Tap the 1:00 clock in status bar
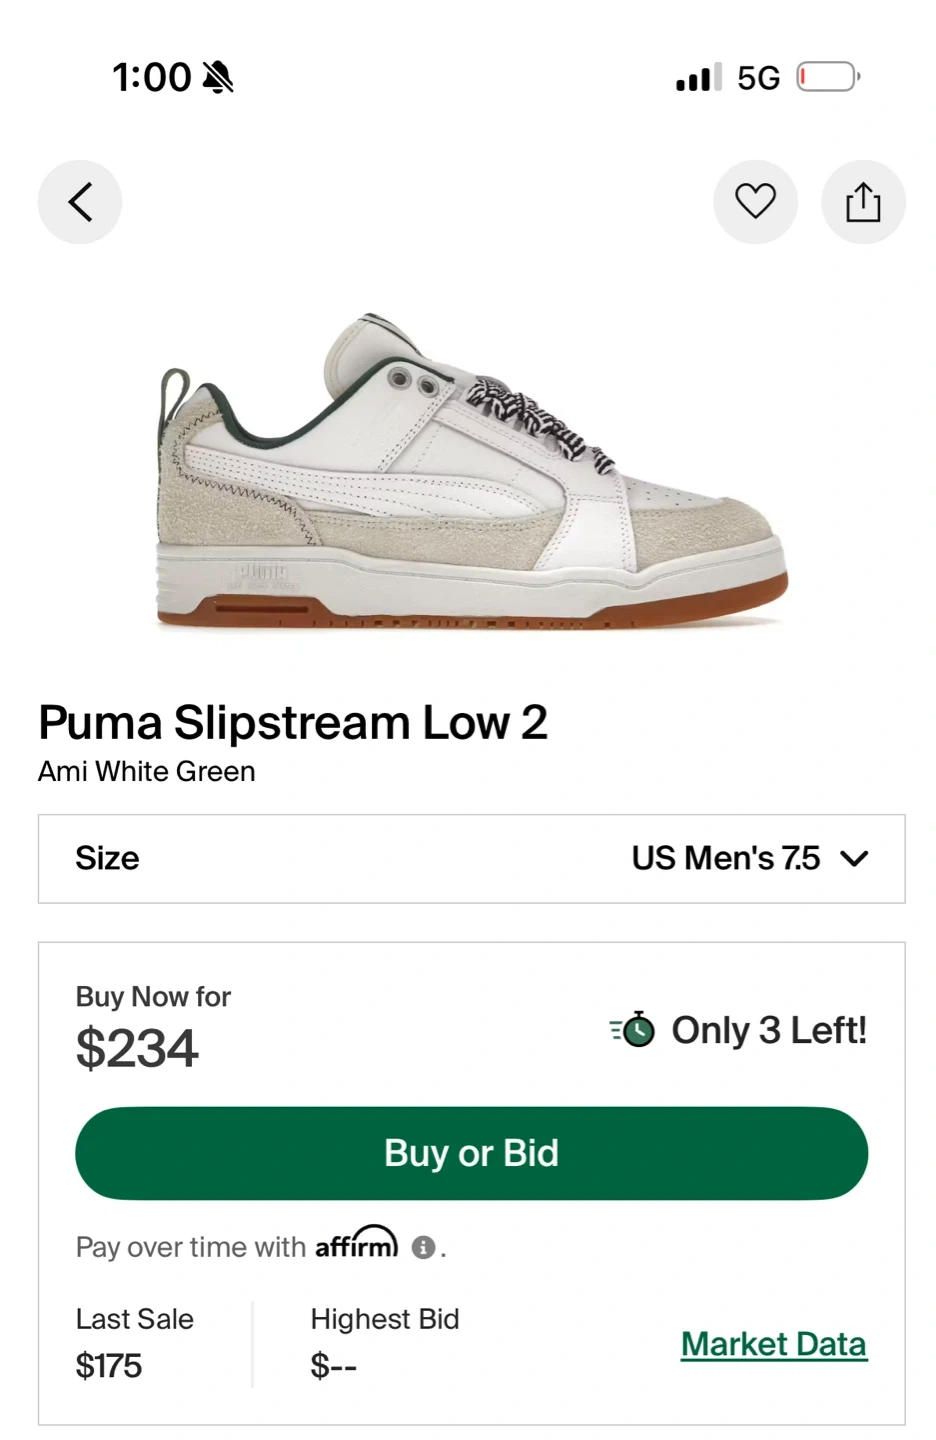Image resolution: width=936 pixels, height=1440 pixels. (151, 77)
